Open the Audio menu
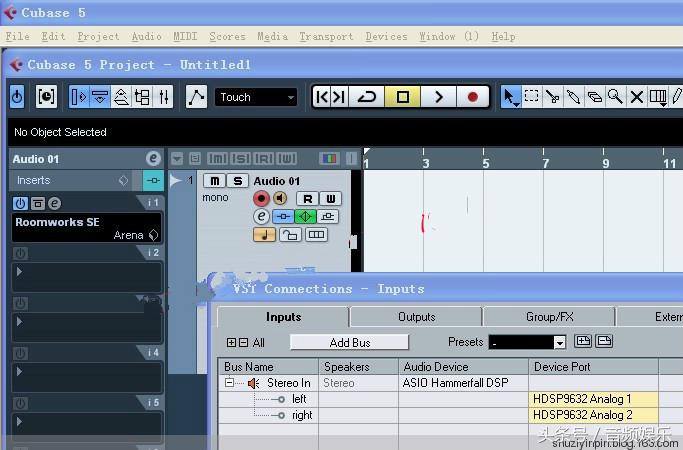This screenshot has height=450, width=683. (x=146, y=36)
